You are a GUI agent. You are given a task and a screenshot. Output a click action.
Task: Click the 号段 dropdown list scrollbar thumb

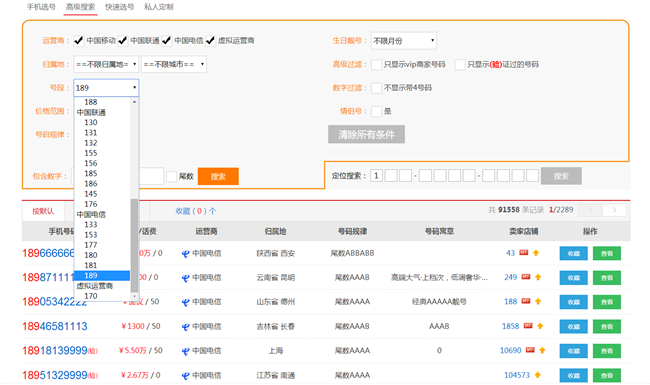click(134, 245)
